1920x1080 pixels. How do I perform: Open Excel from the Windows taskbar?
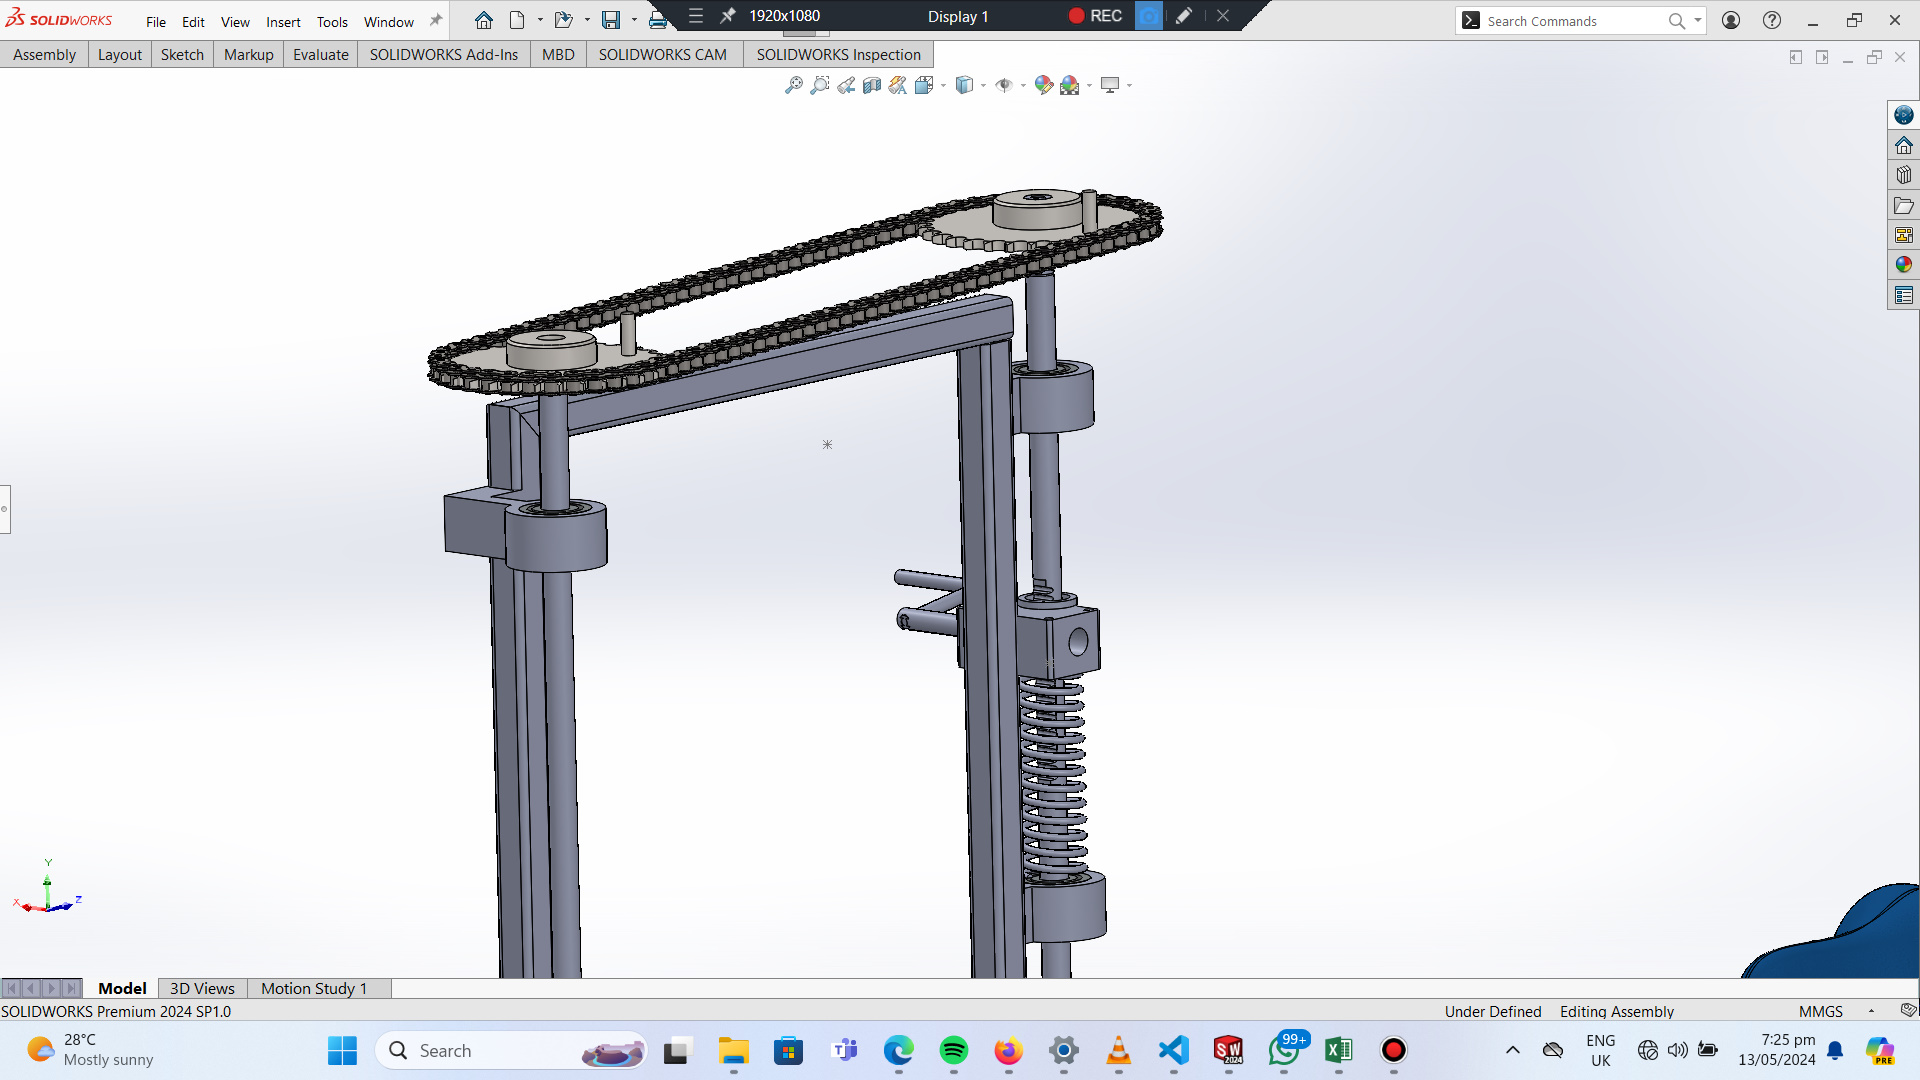(x=1338, y=1050)
